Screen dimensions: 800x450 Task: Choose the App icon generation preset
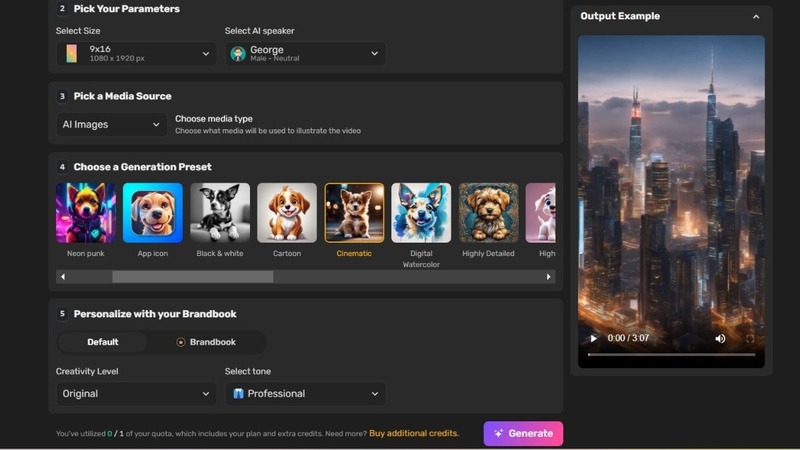click(153, 213)
